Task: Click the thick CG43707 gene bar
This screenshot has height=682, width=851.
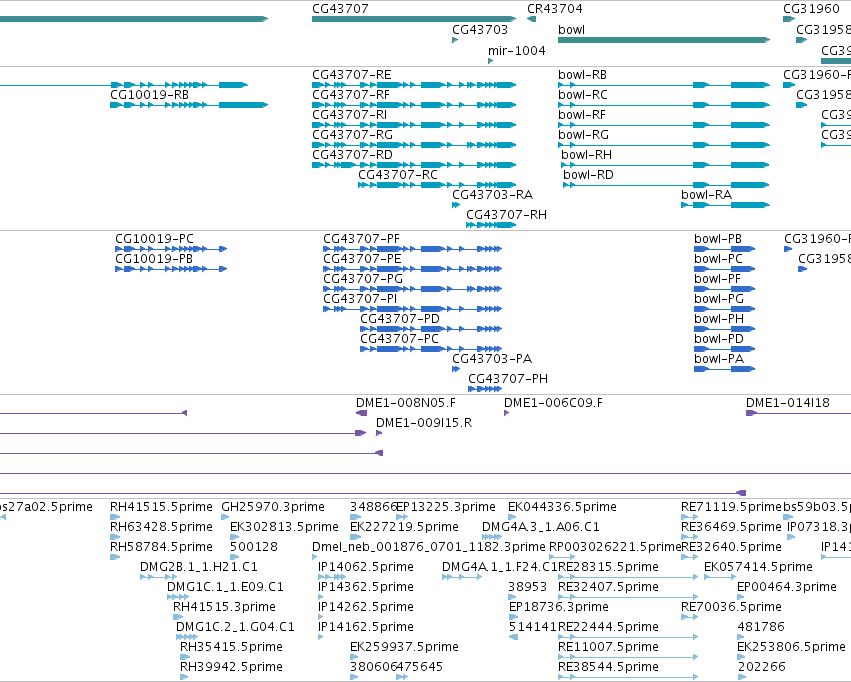Action: [x=414, y=19]
